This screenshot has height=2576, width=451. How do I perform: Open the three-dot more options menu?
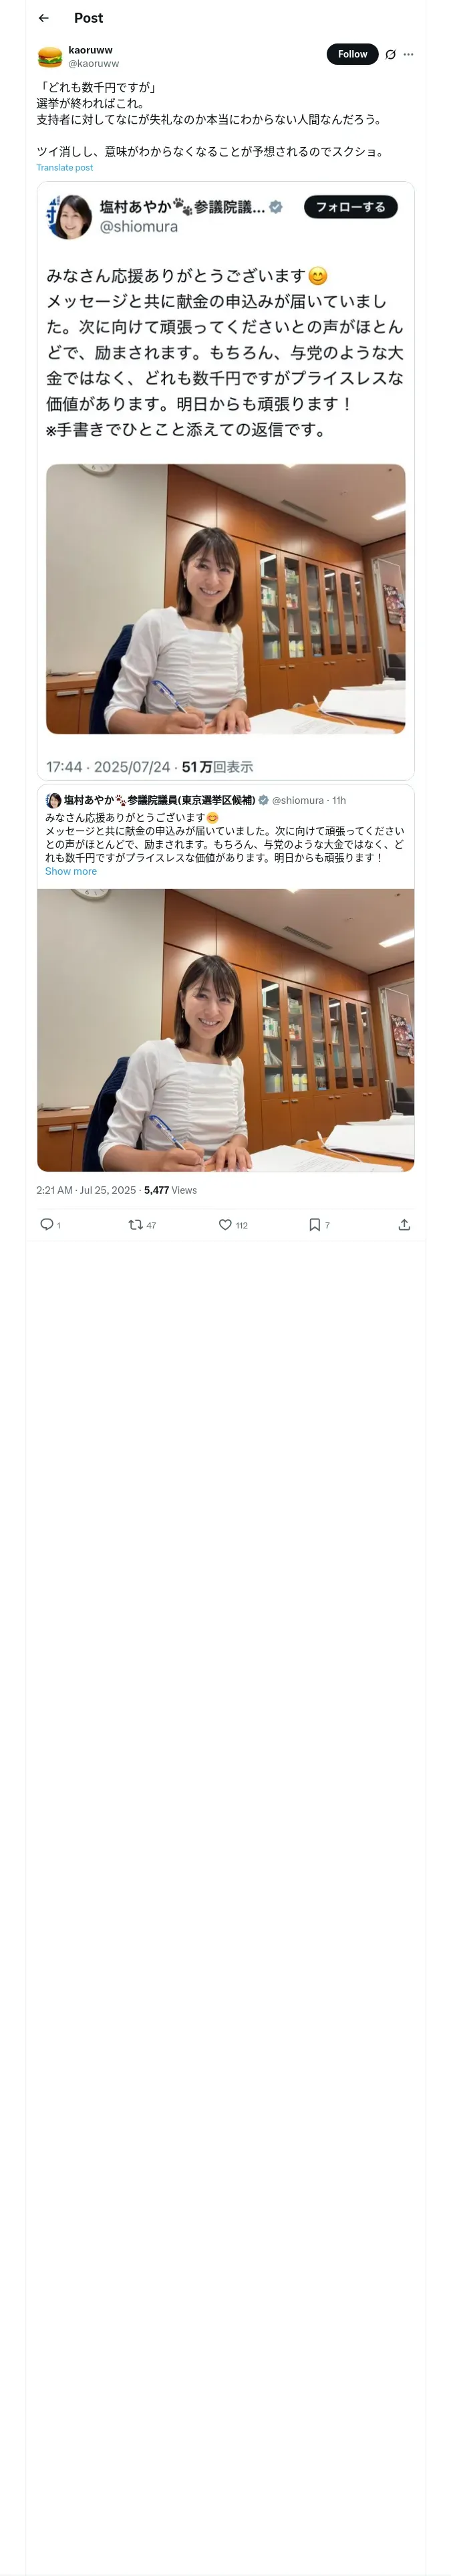(408, 54)
